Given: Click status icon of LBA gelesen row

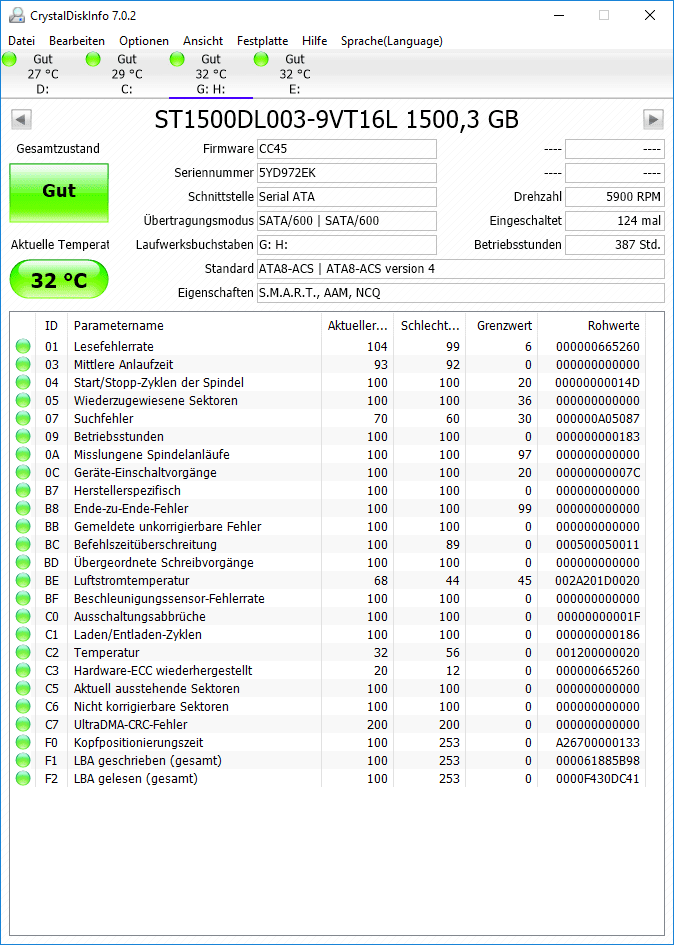Looking at the screenshot, I should (23, 779).
